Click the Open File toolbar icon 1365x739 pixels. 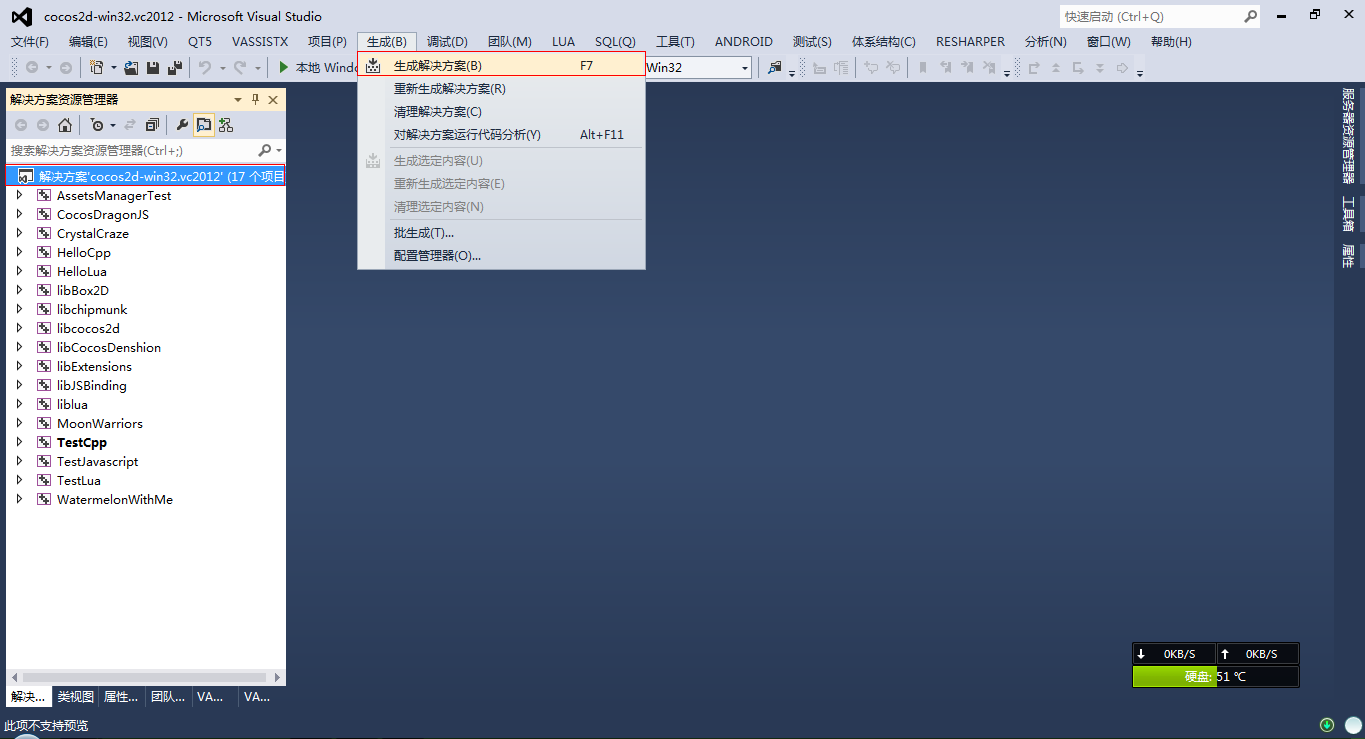tap(130, 67)
